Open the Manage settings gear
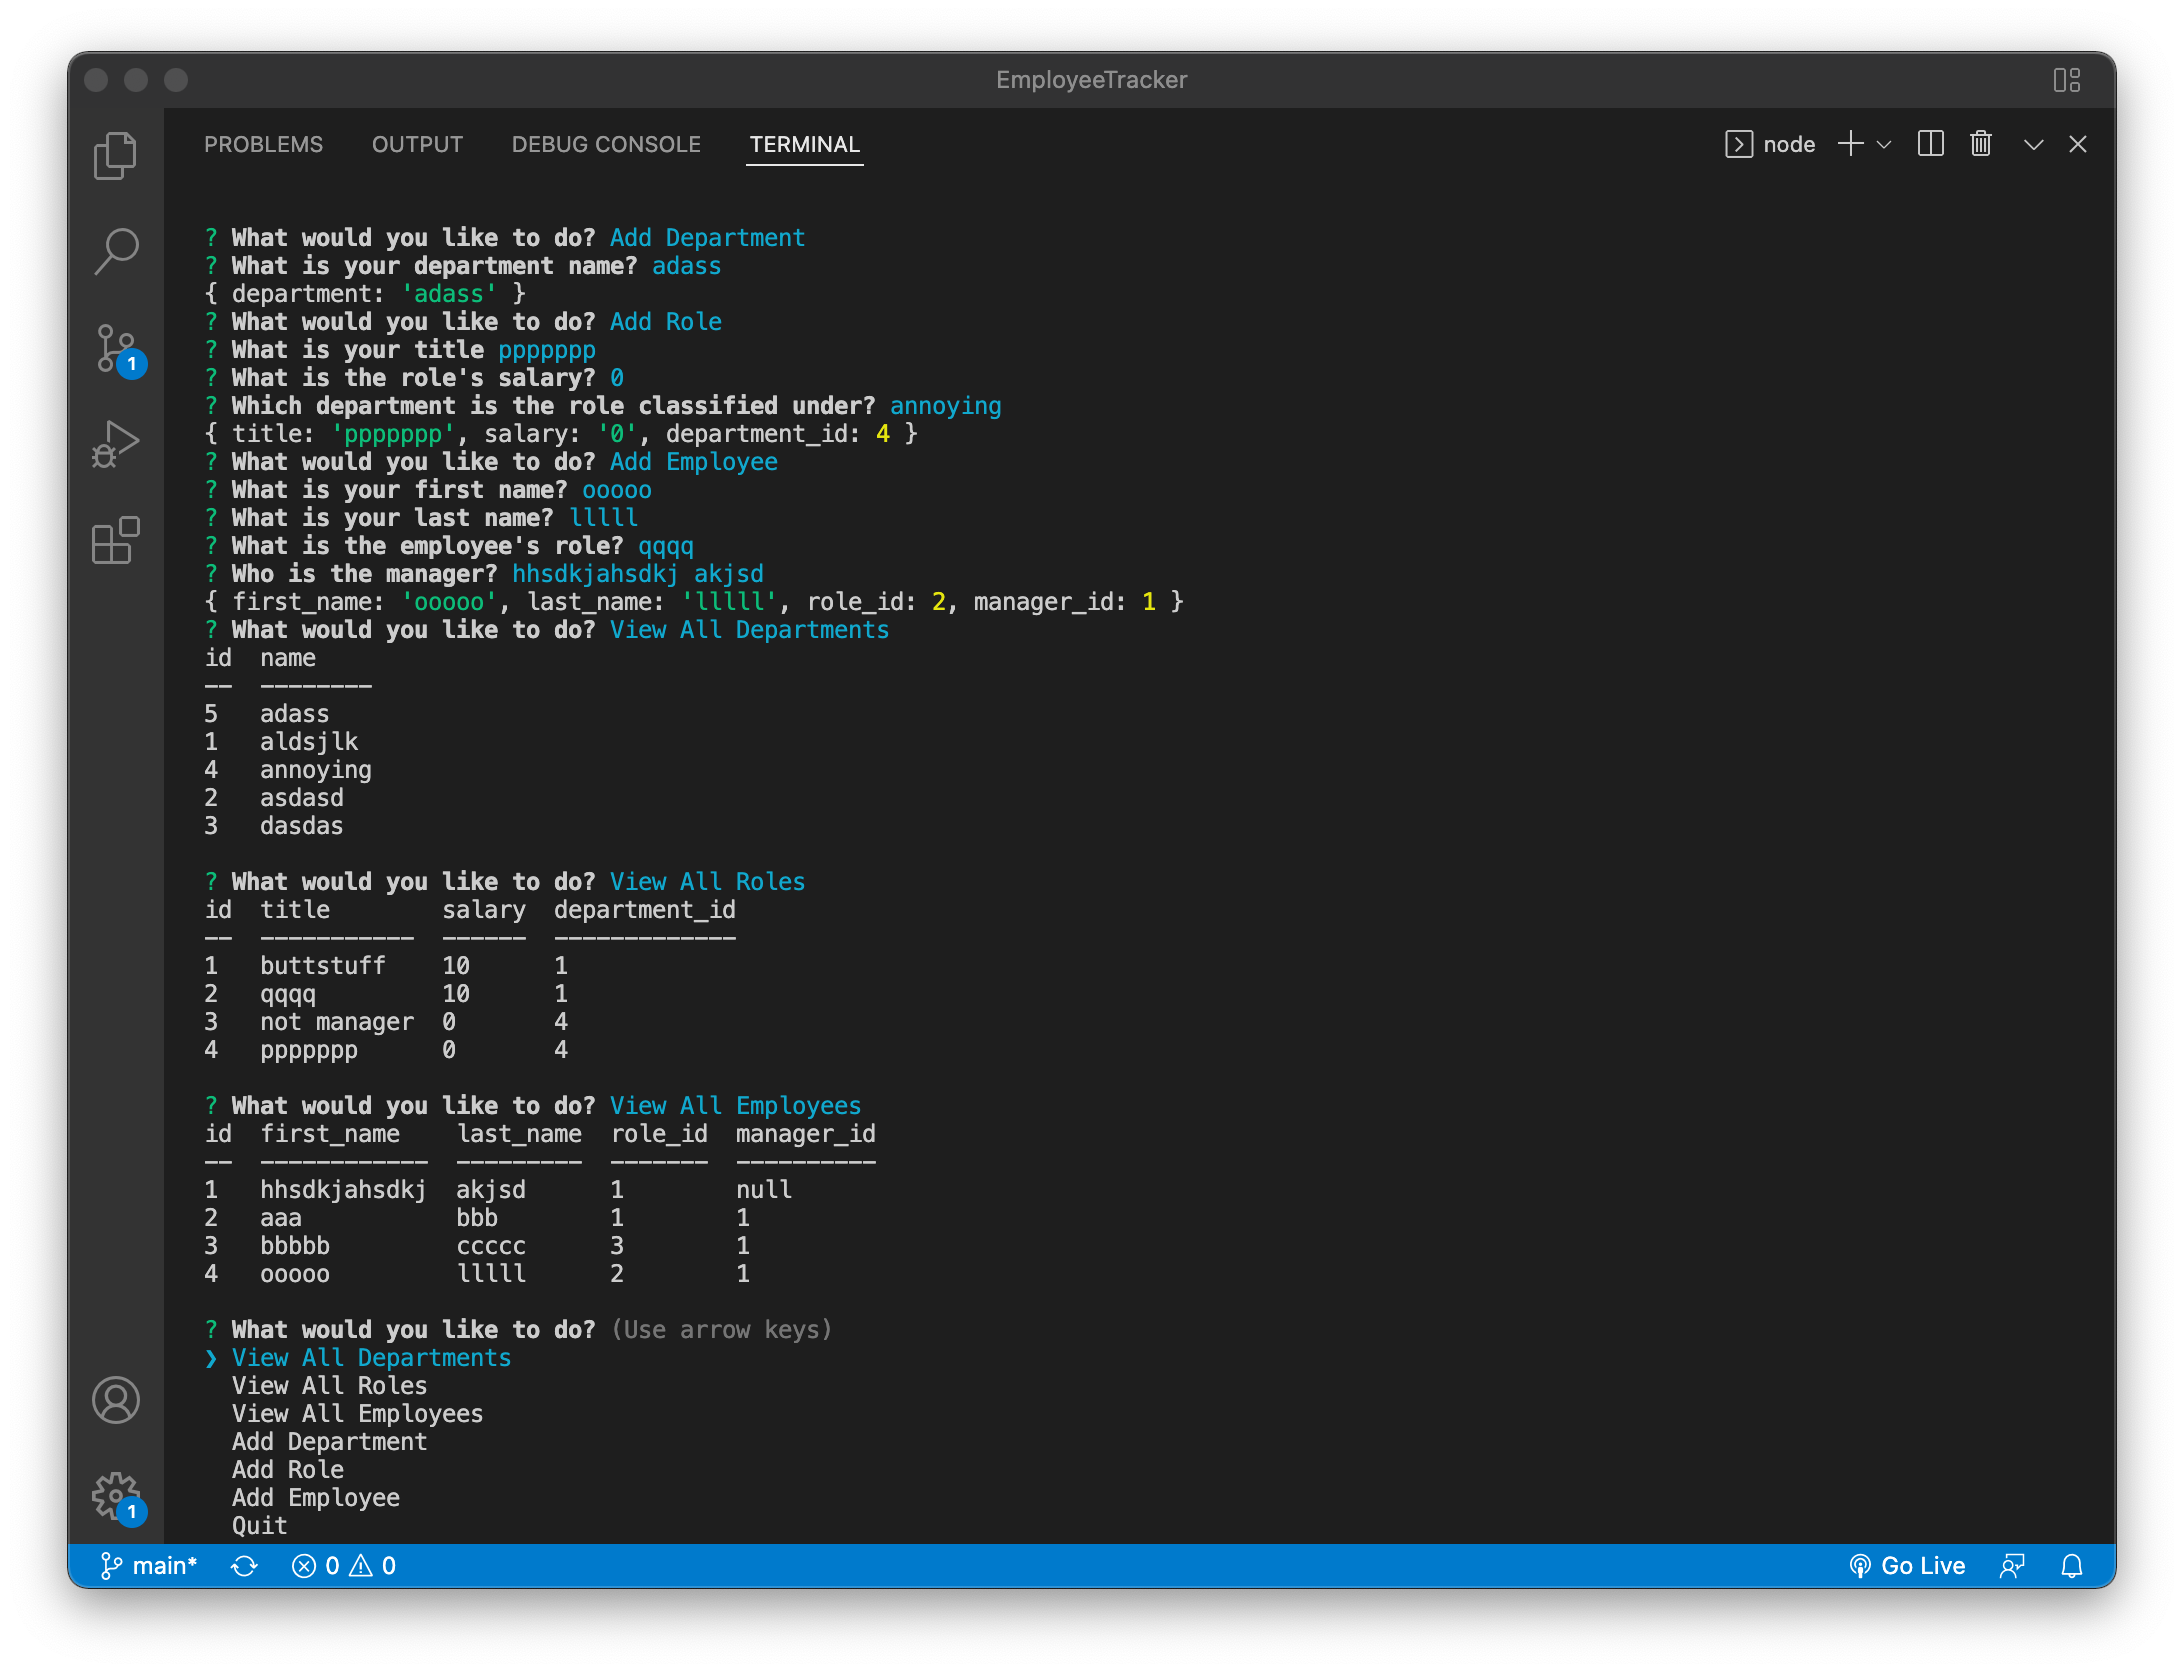 [115, 1496]
